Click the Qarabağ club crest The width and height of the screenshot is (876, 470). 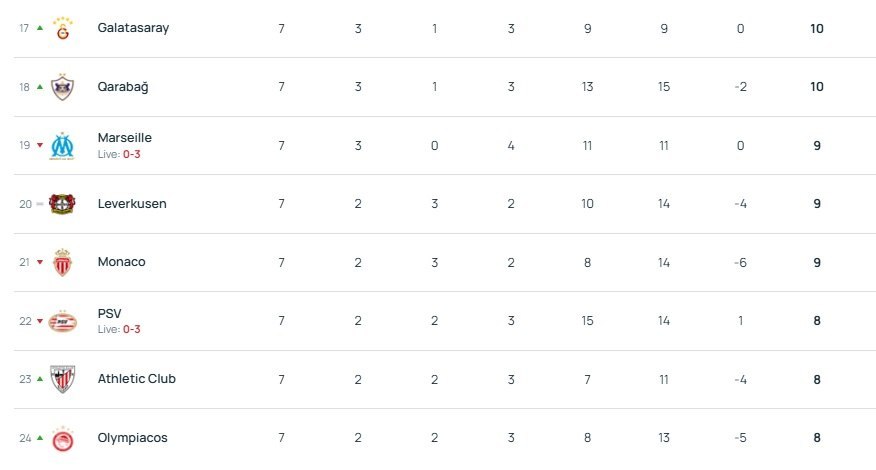63,87
